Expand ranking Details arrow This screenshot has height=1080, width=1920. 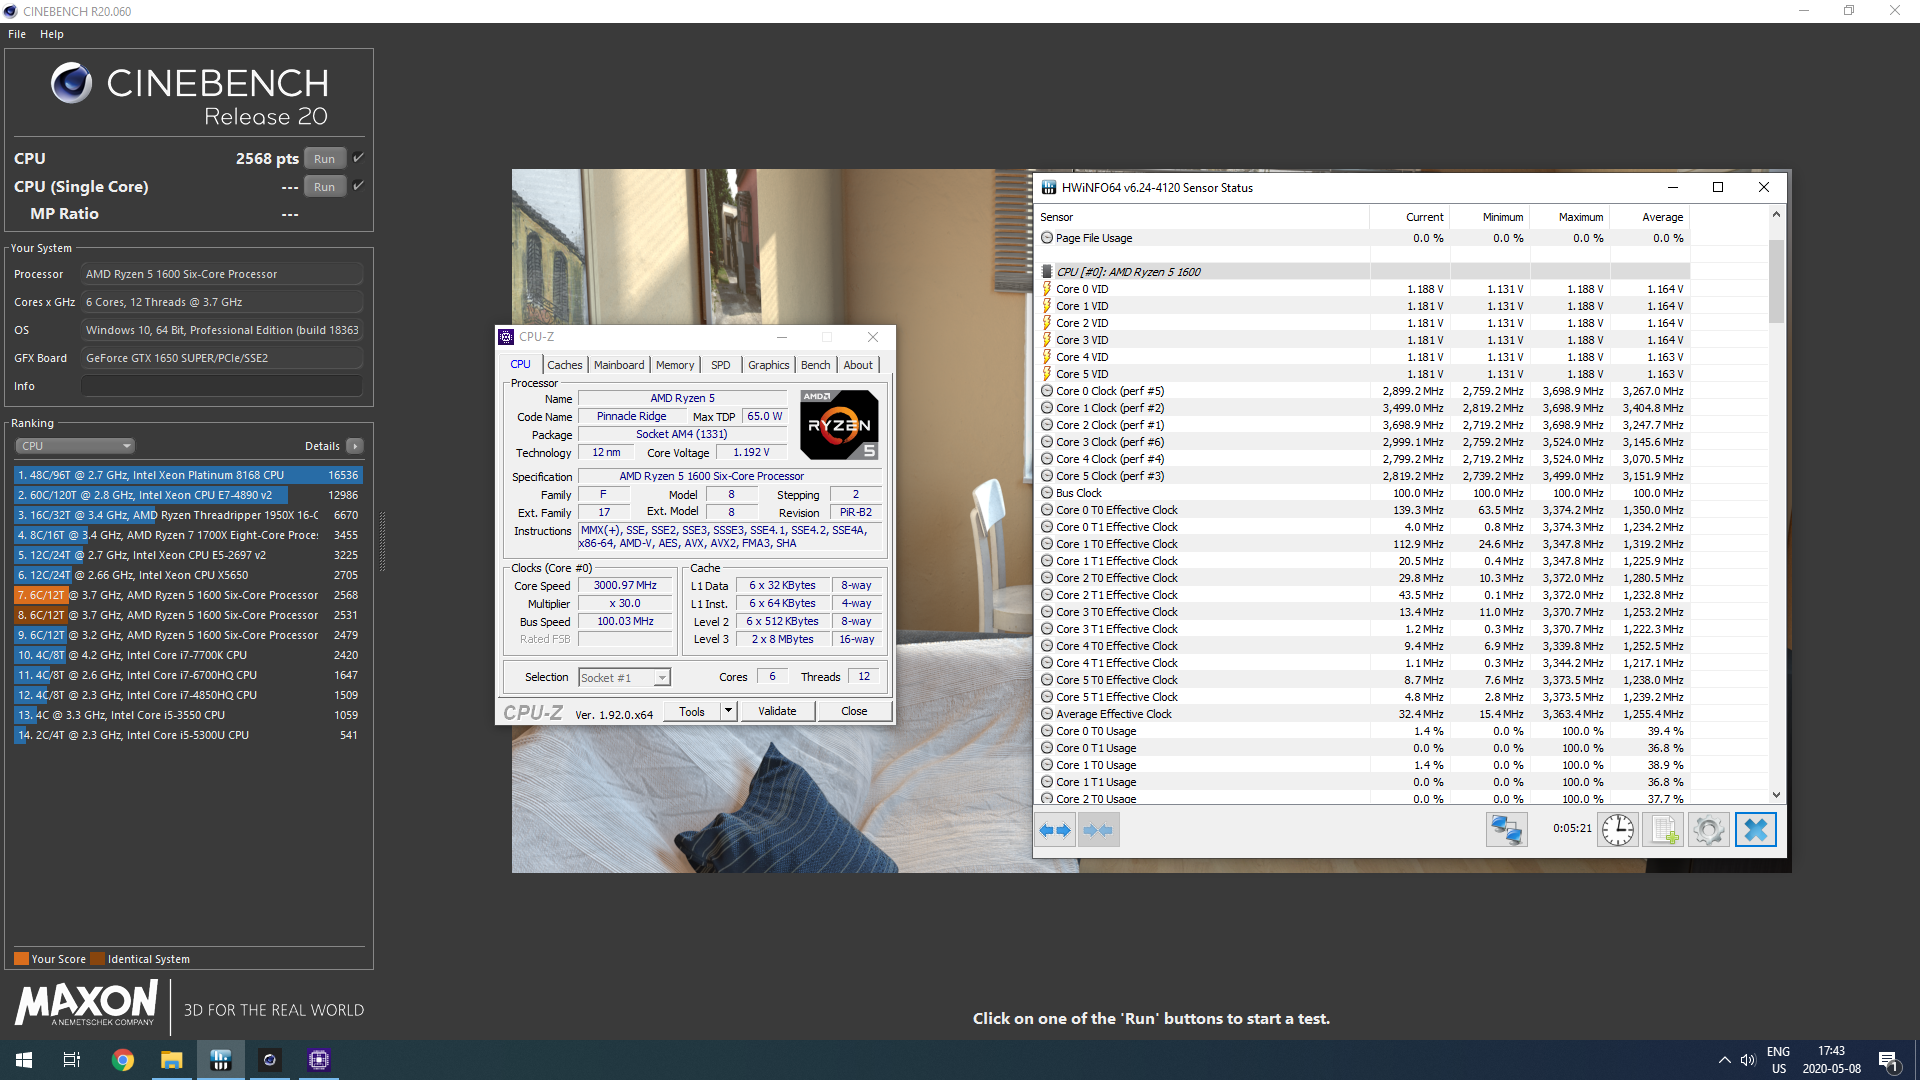click(x=355, y=446)
